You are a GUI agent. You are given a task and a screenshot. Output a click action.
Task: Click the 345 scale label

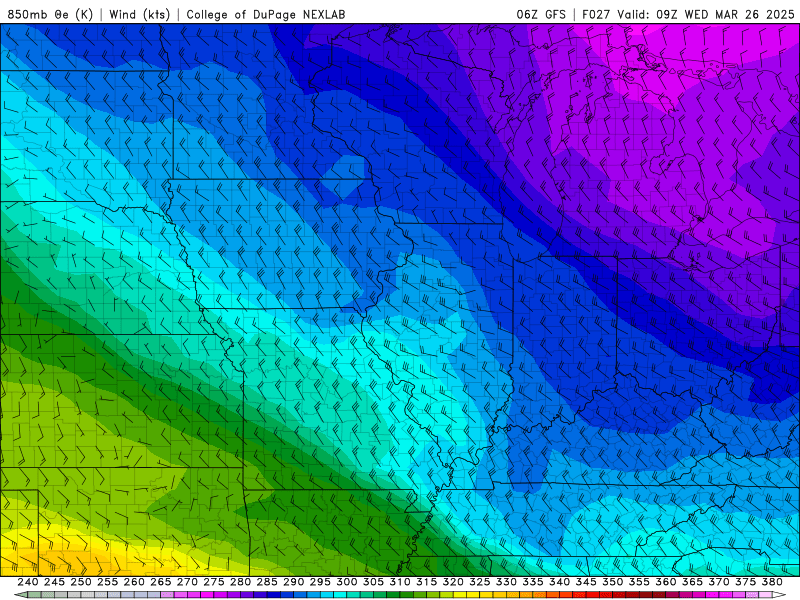tap(586, 582)
